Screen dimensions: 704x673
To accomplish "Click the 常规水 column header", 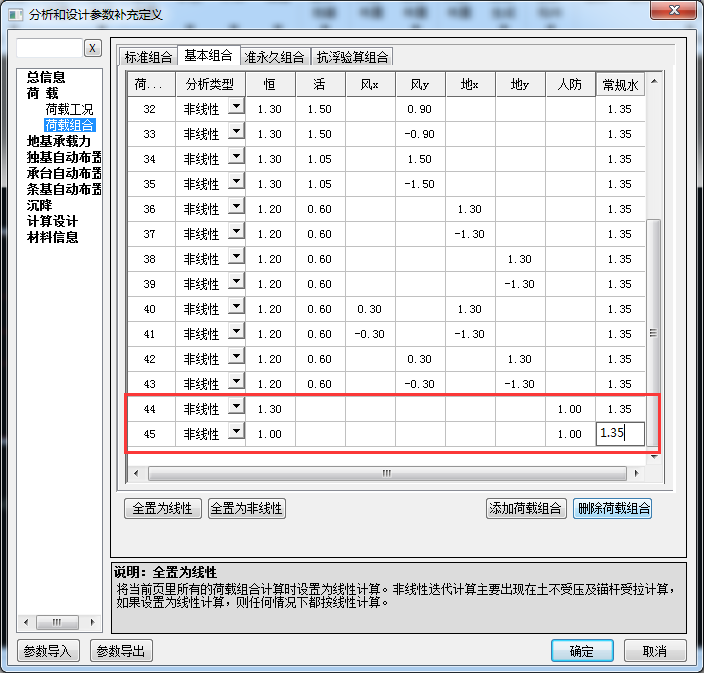I will [x=620, y=84].
